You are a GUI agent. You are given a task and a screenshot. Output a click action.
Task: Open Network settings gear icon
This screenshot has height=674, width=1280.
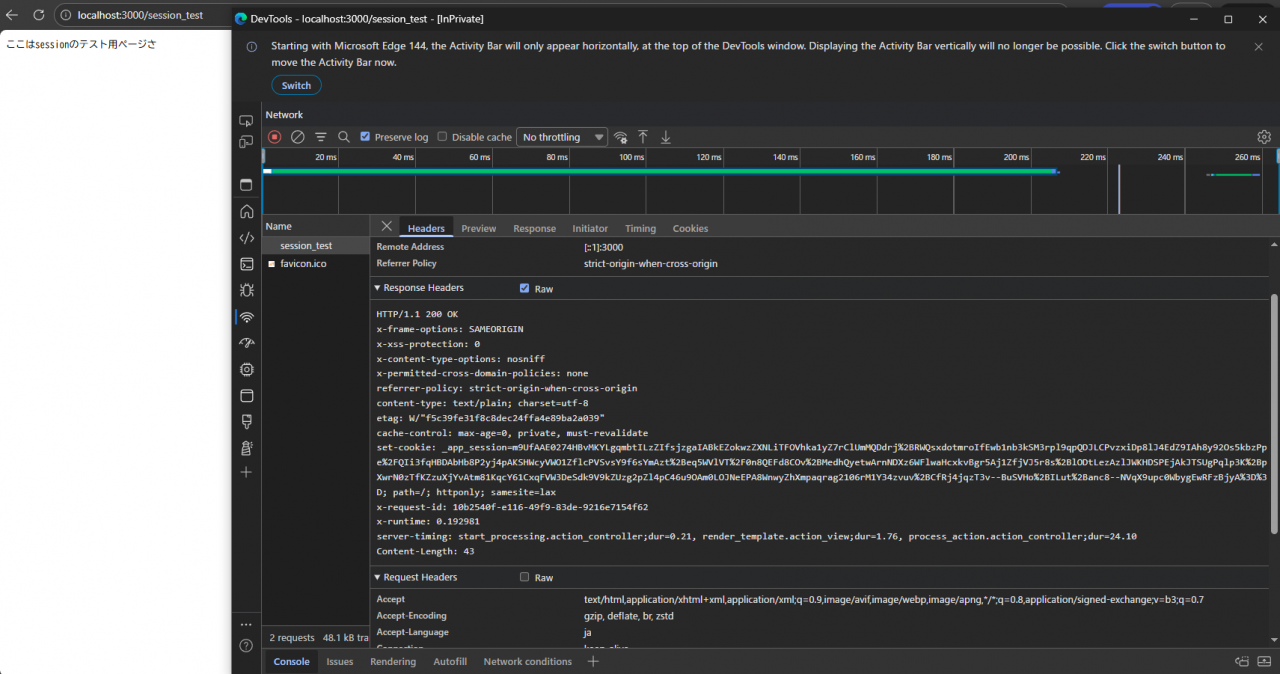(x=1264, y=137)
